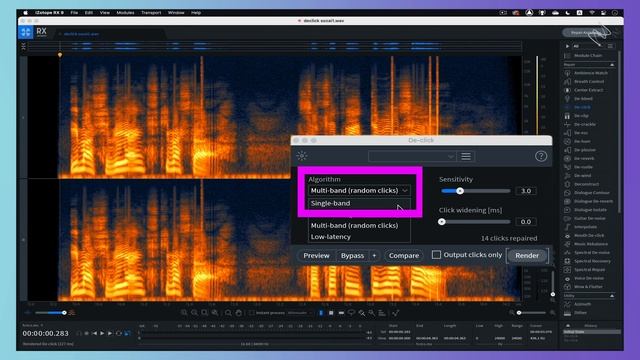Toggle the Instant process checkbox
The width and height of the screenshot is (640, 360).
tap(252, 313)
